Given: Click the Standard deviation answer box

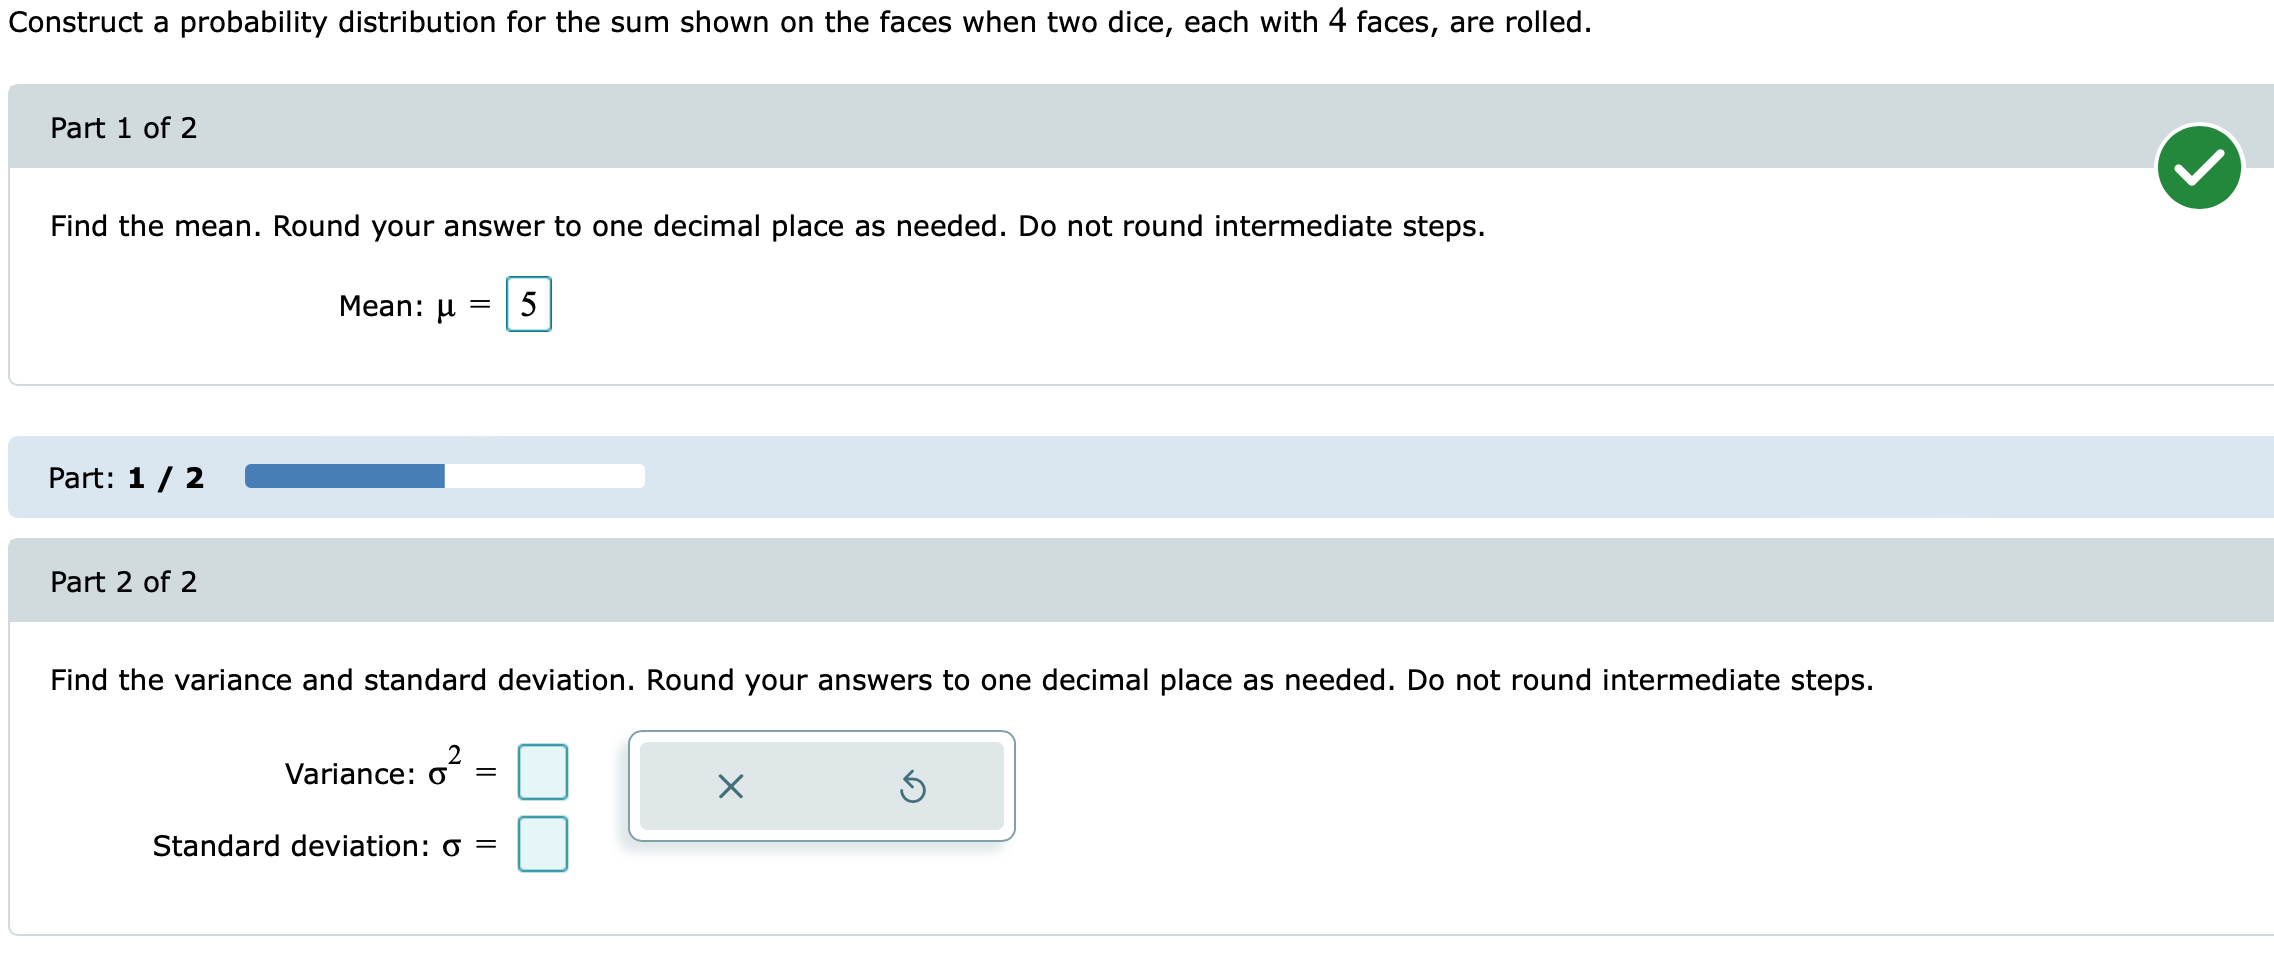Looking at the screenshot, I should [542, 845].
